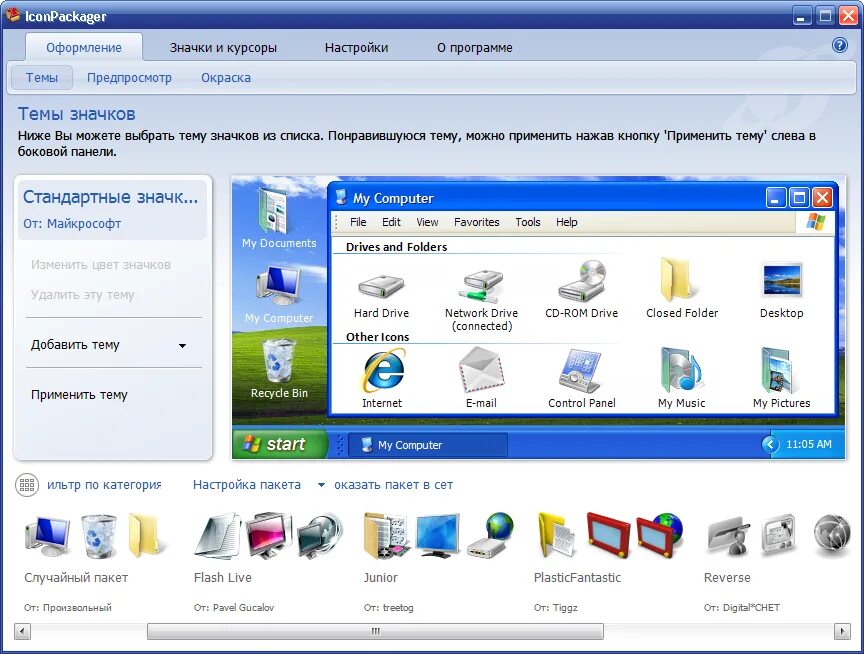864x654 pixels.
Task: Open the Favorites menu in preview window
Action: point(477,222)
